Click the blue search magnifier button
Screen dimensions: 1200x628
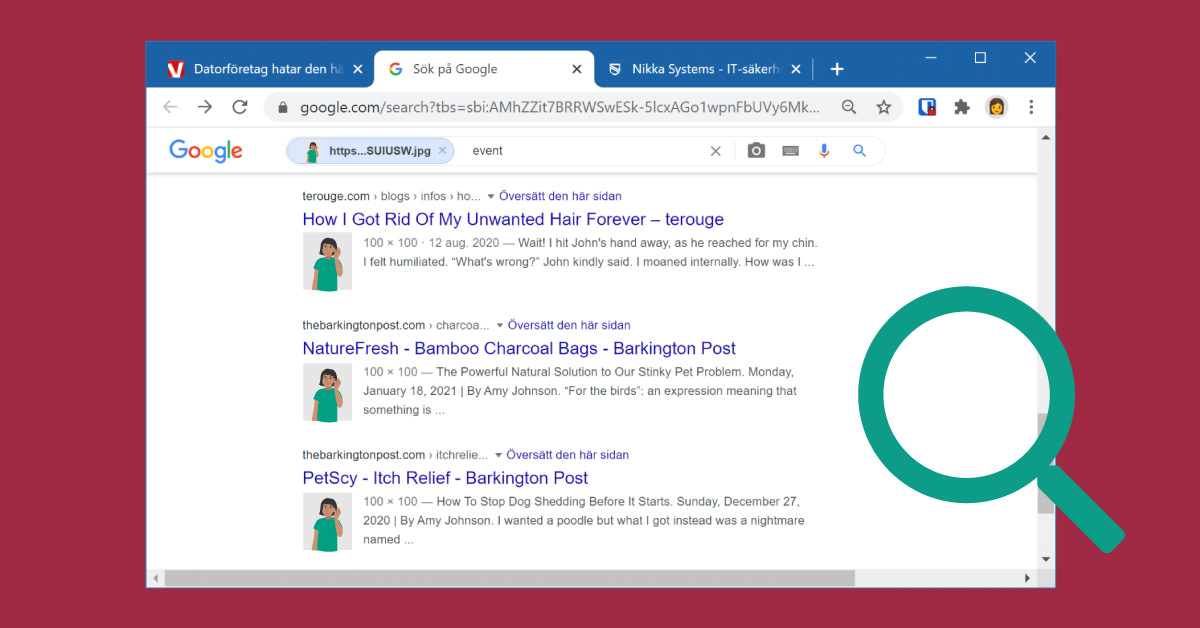(859, 151)
